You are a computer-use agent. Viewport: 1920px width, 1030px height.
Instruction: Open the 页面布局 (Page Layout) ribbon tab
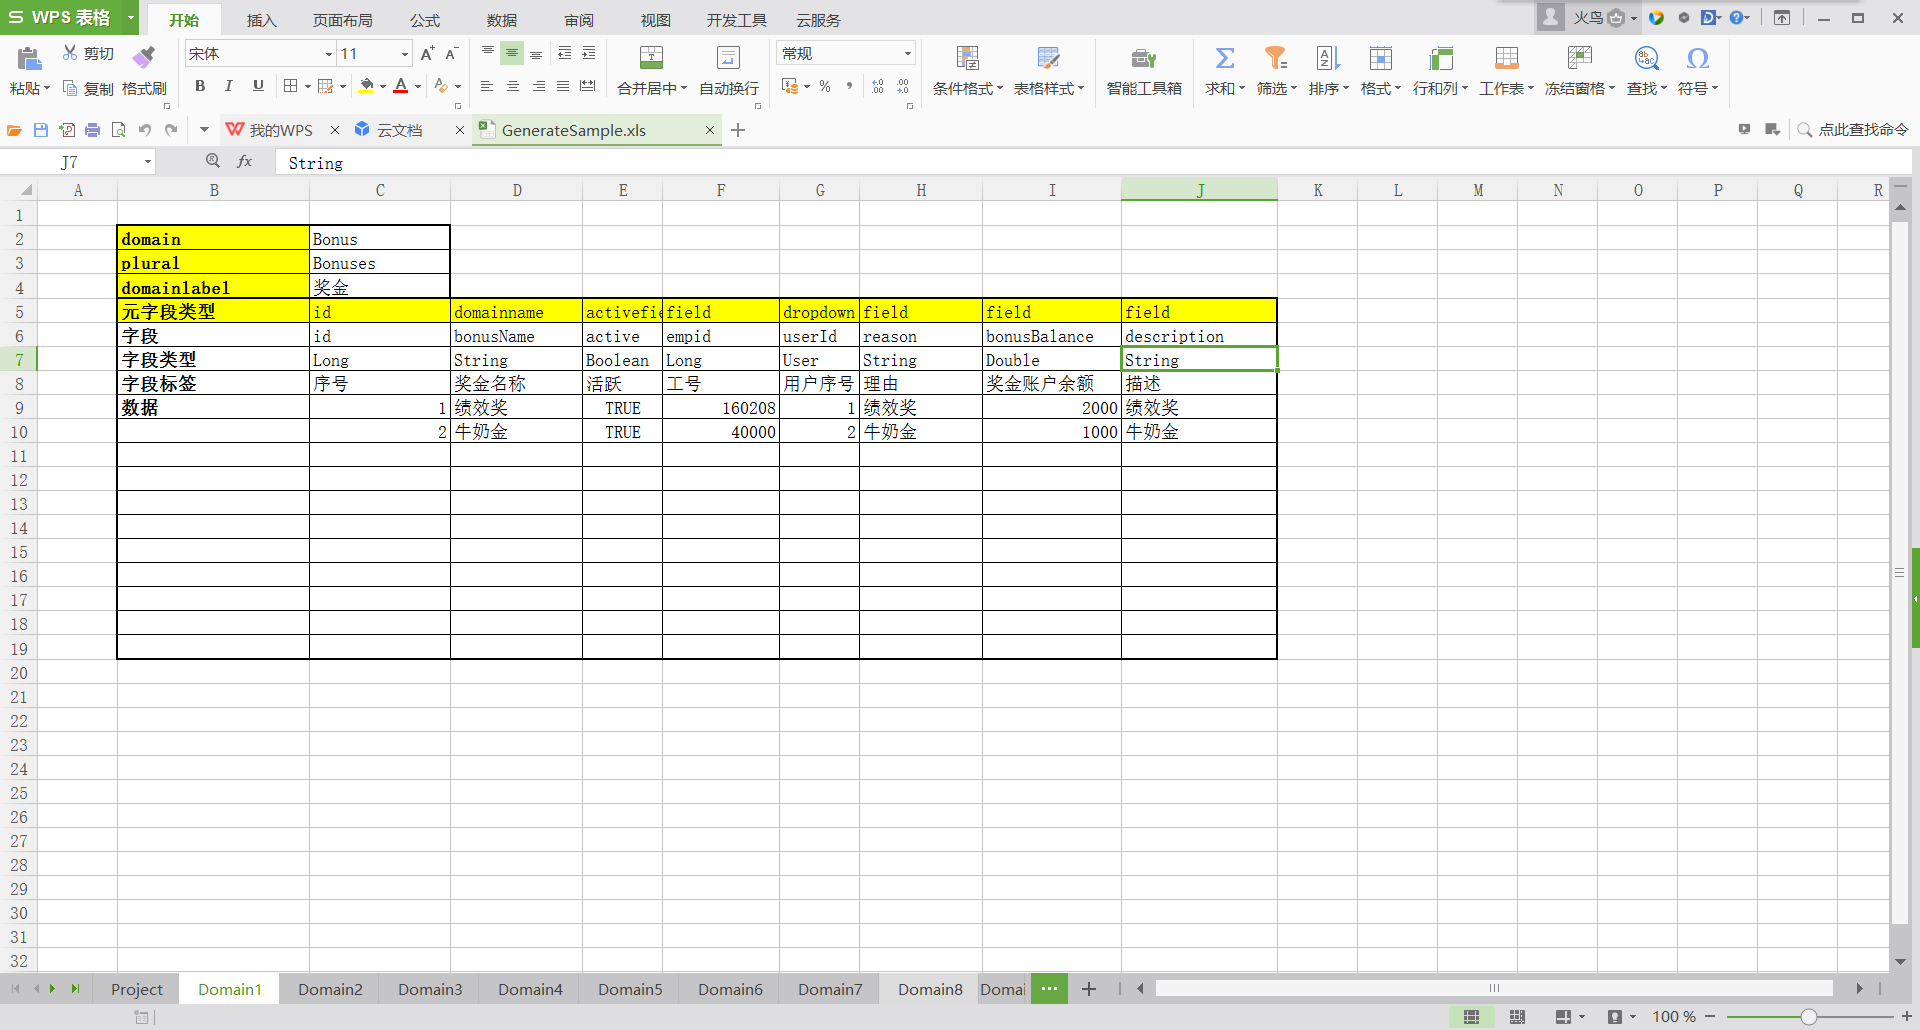[342, 20]
